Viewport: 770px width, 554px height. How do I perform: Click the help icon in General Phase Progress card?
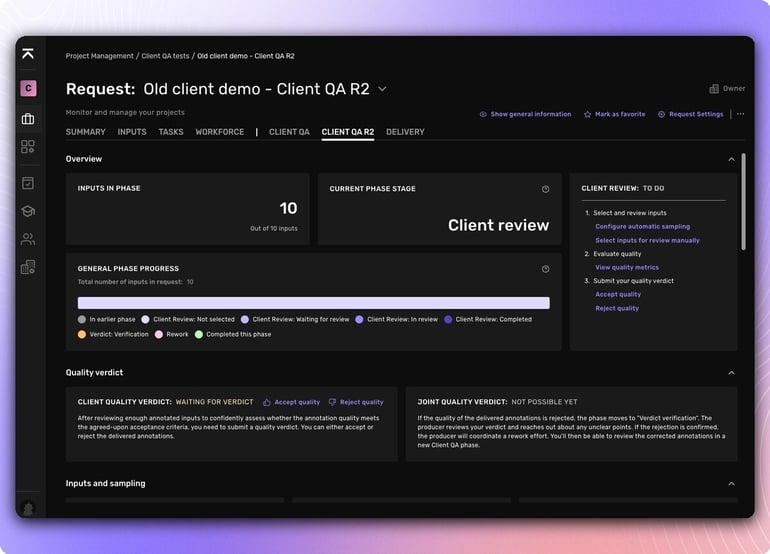[x=545, y=269]
